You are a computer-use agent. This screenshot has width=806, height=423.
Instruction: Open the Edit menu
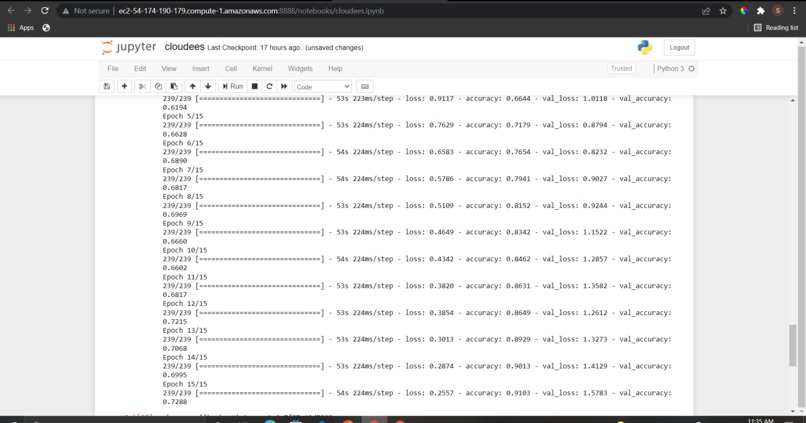pyautogui.click(x=140, y=68)
